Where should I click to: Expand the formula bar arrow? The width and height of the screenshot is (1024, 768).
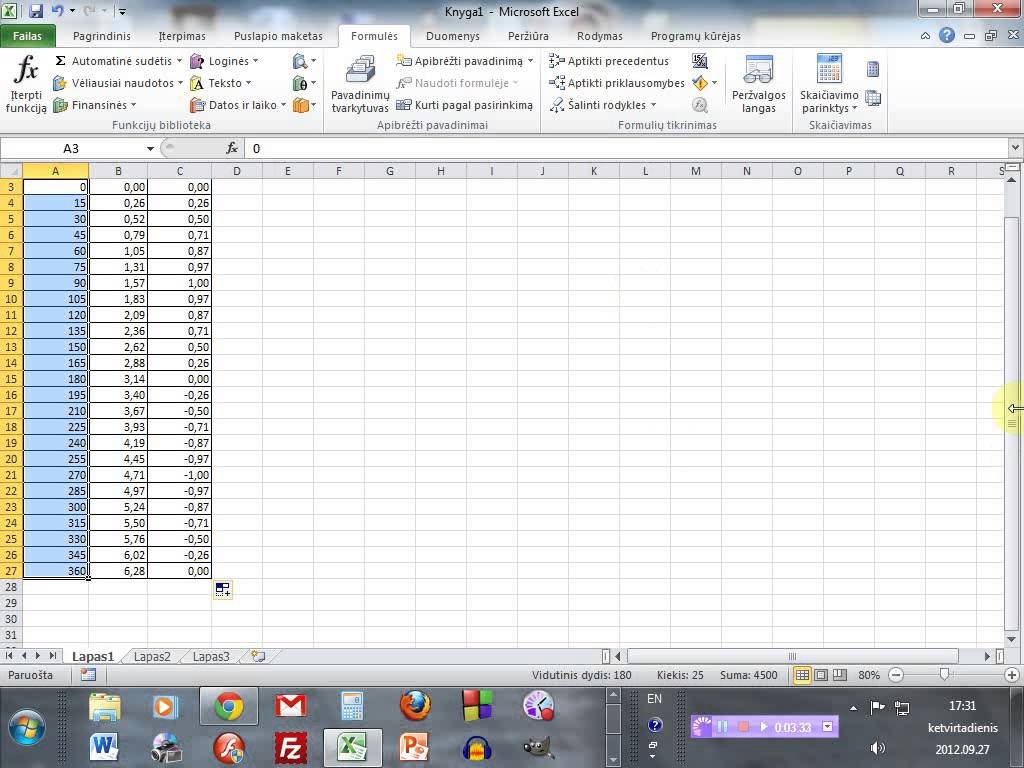coord(1016,148)
